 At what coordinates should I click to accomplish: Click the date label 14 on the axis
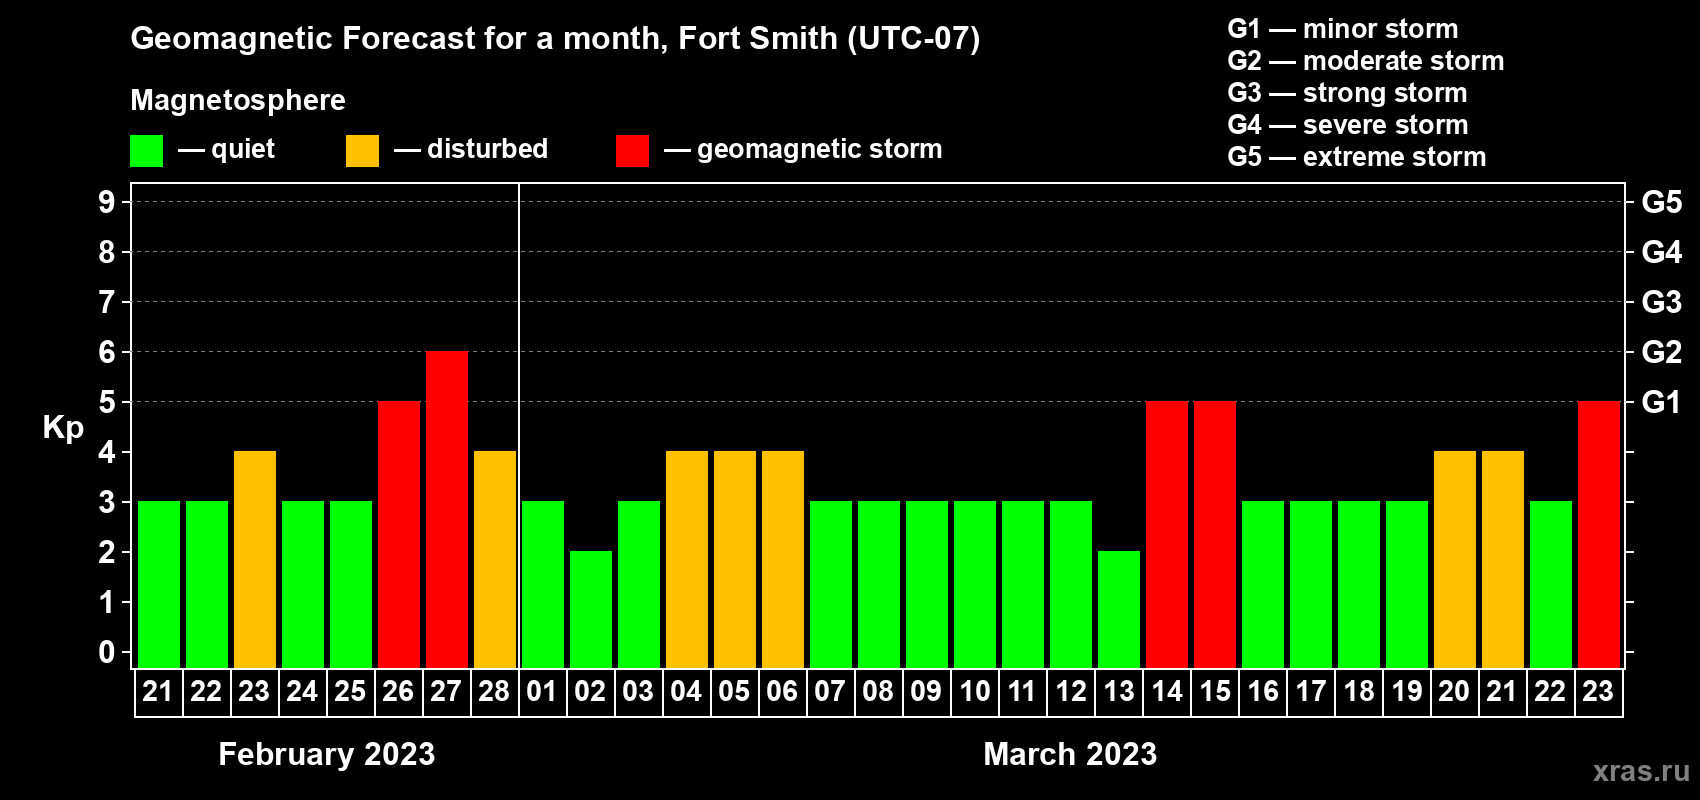point(1166,692)
